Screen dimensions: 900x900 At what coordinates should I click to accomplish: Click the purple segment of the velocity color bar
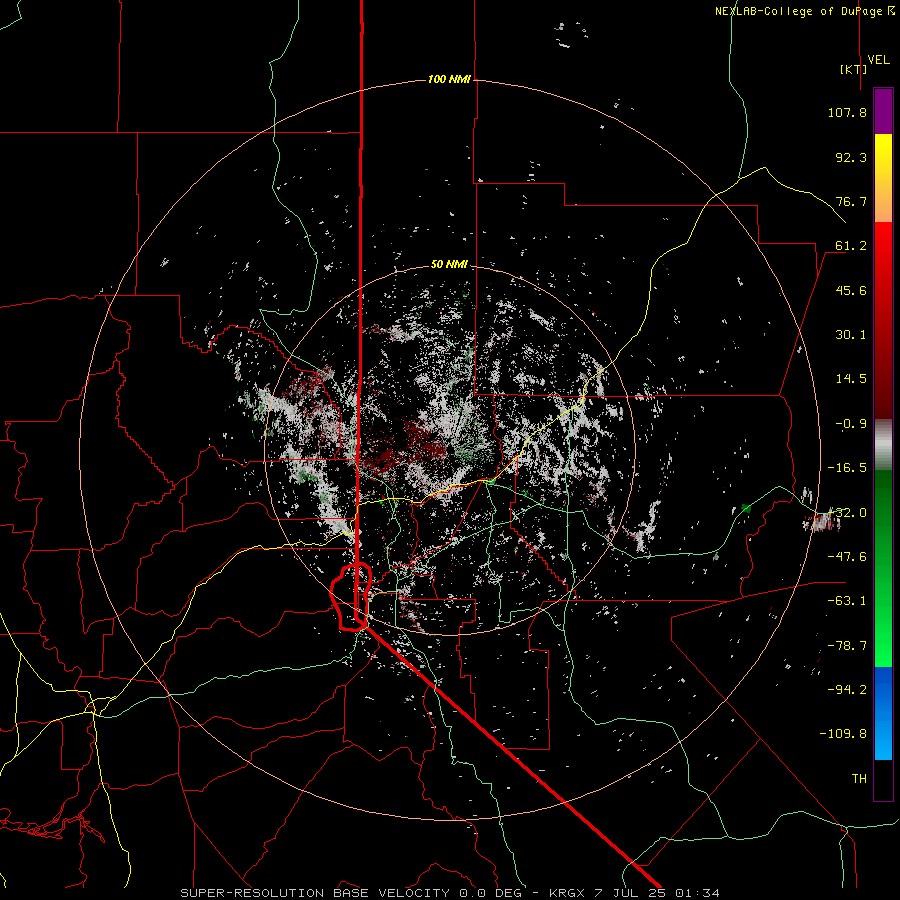pos(883,111)
